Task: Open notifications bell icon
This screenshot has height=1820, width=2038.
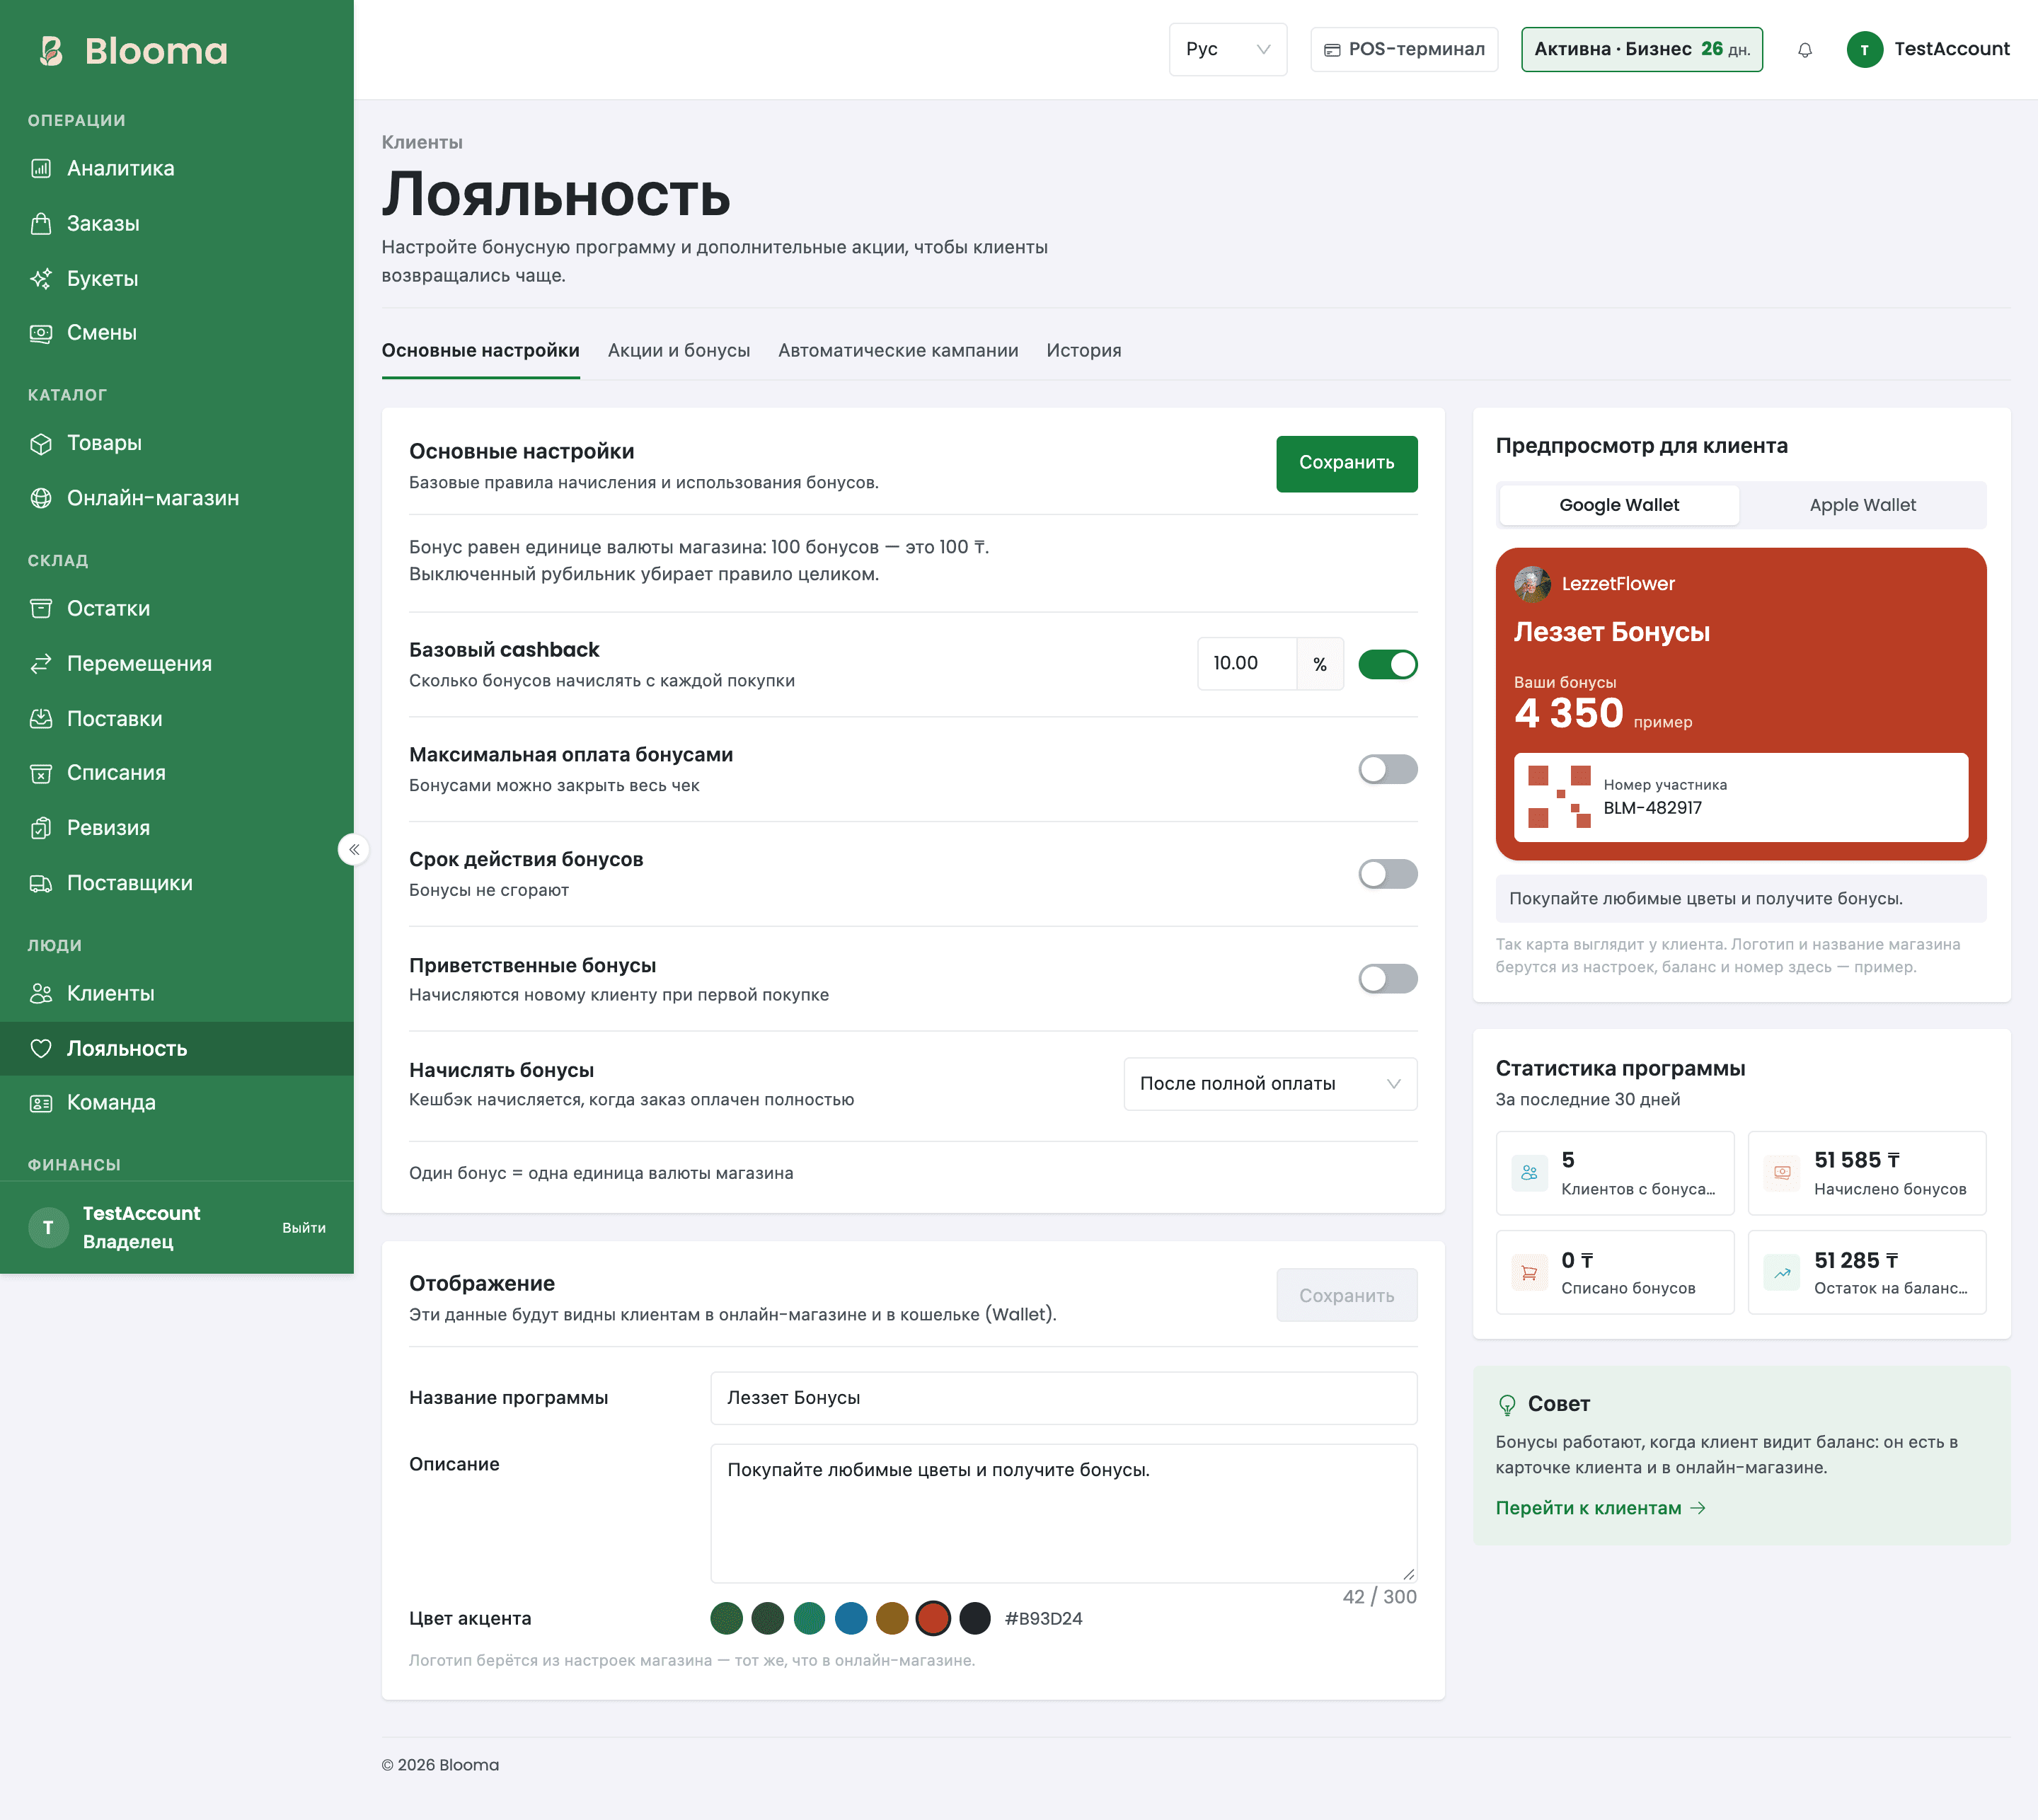Action: pos(1805,50)
